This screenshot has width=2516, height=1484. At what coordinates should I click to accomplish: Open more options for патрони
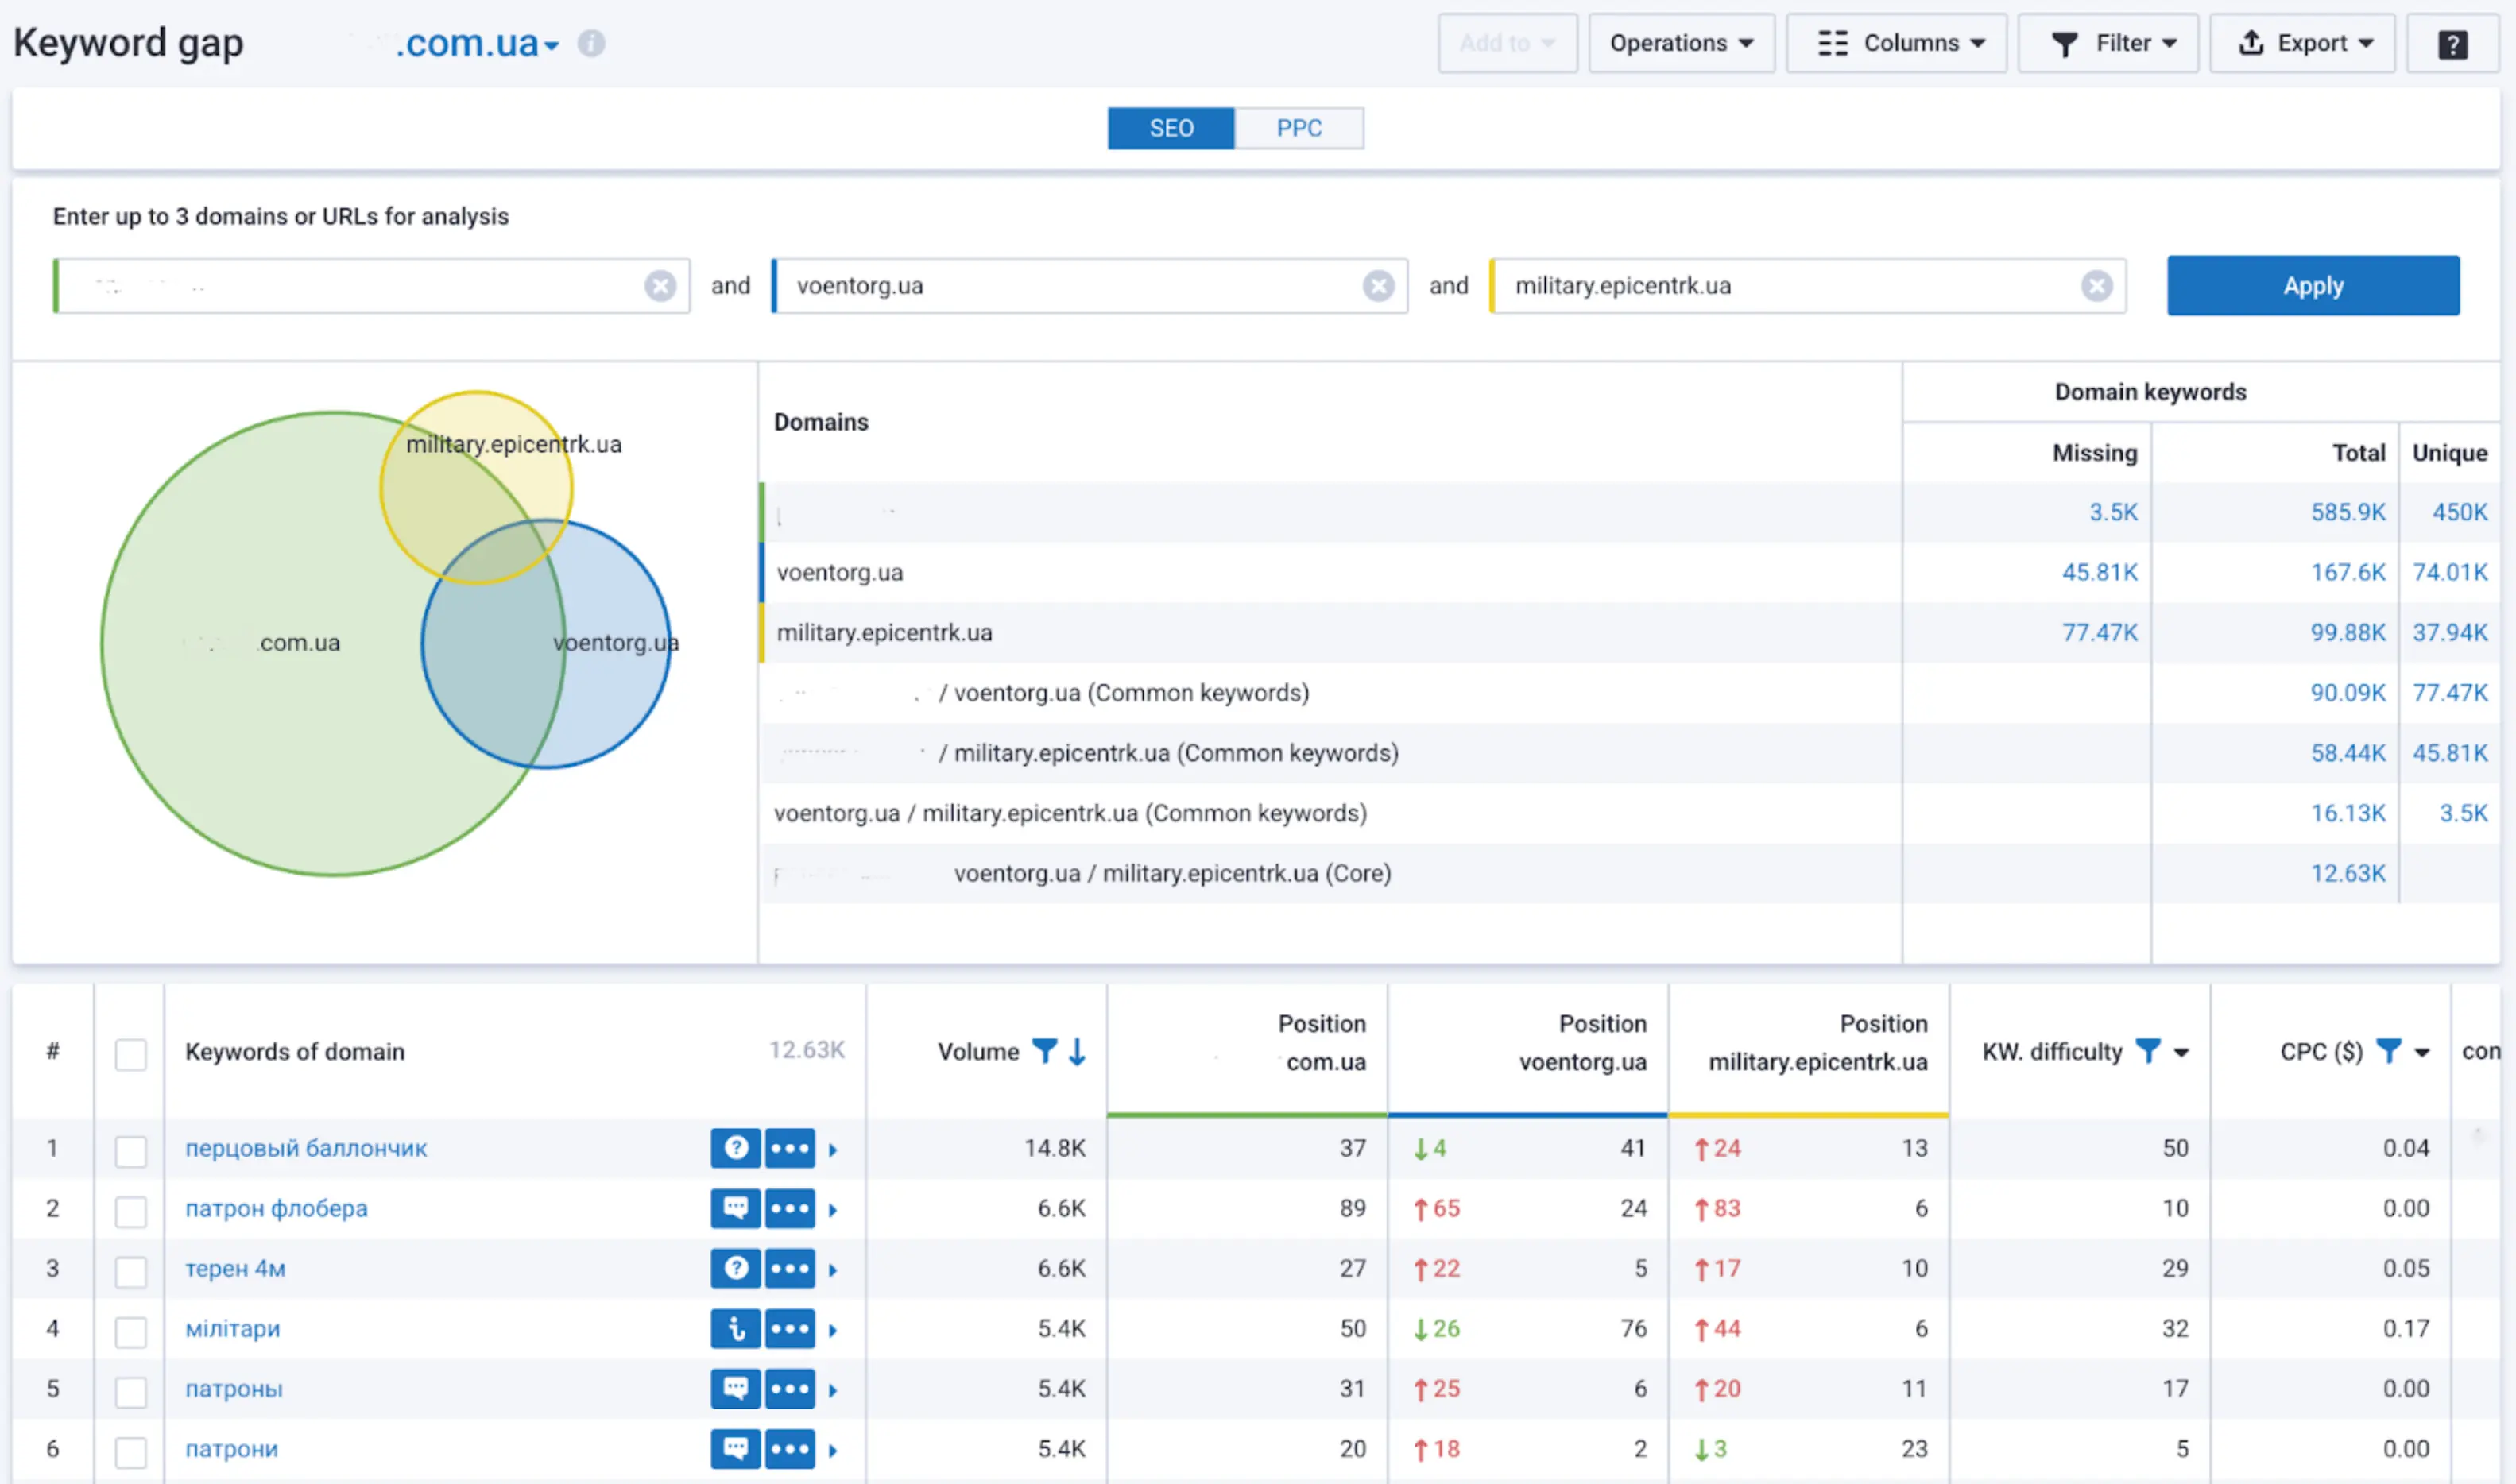(x=790, y=1448)
